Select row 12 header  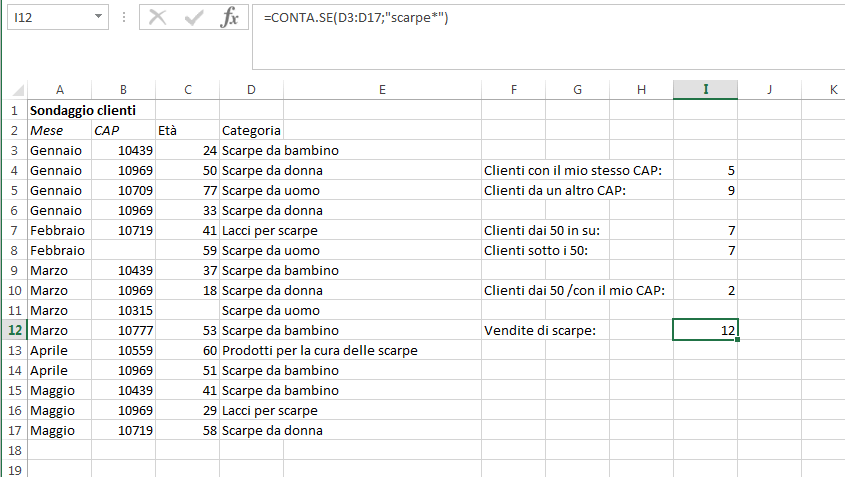pyautogui.click(x=15, y=330)
